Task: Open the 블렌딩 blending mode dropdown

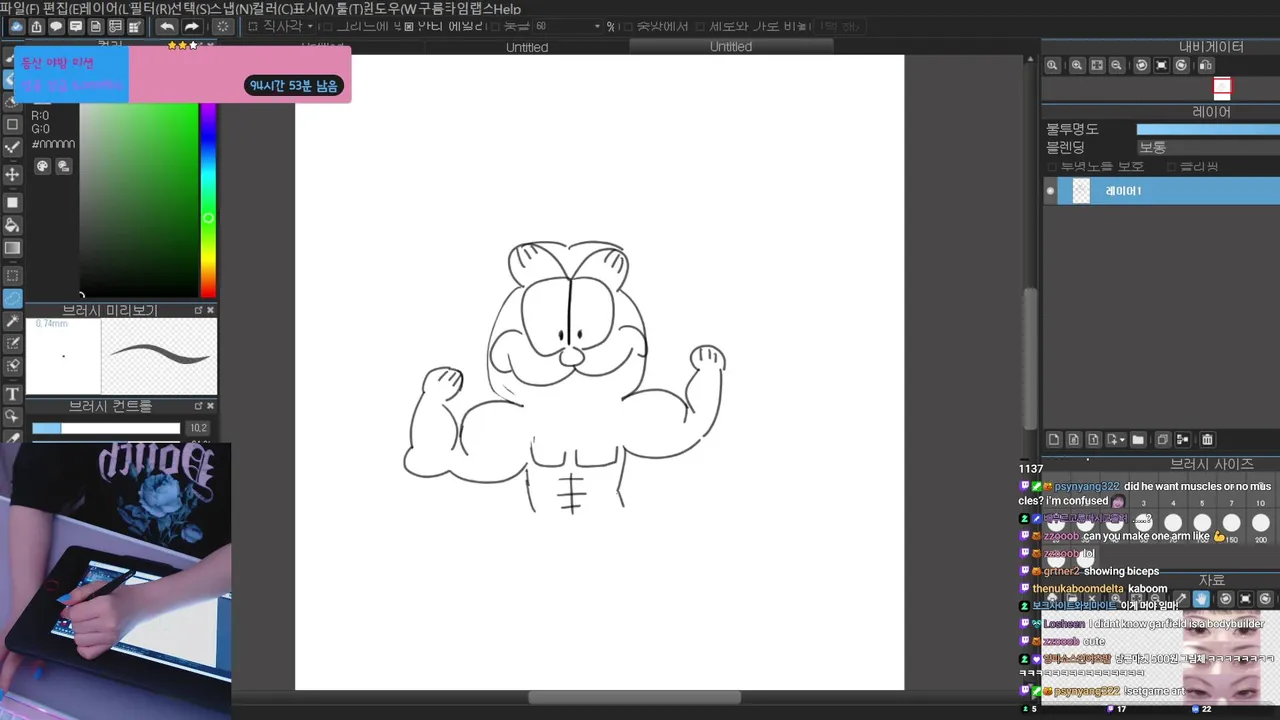Action: click(1207, 147)
